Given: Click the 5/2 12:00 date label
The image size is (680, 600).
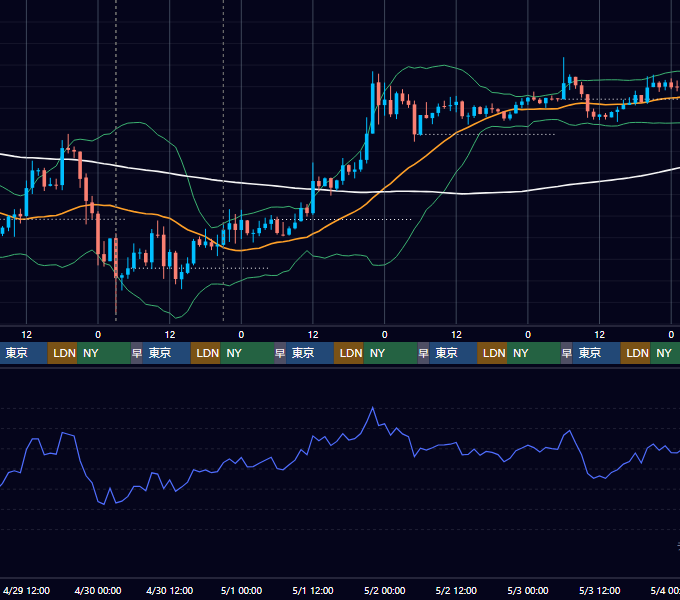Looking at the screenshot, I should point(456,590).
